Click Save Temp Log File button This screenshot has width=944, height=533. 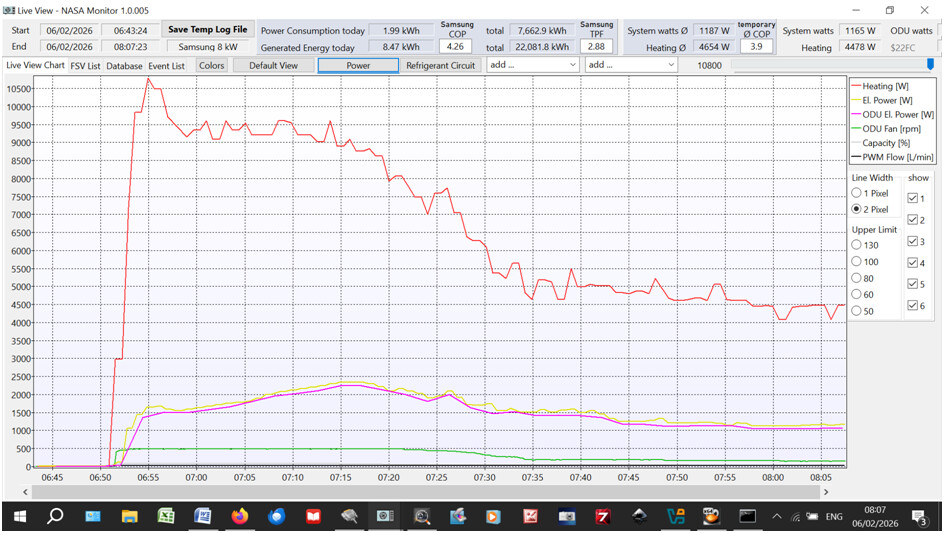pyautogui.click(x=207, y=30)
